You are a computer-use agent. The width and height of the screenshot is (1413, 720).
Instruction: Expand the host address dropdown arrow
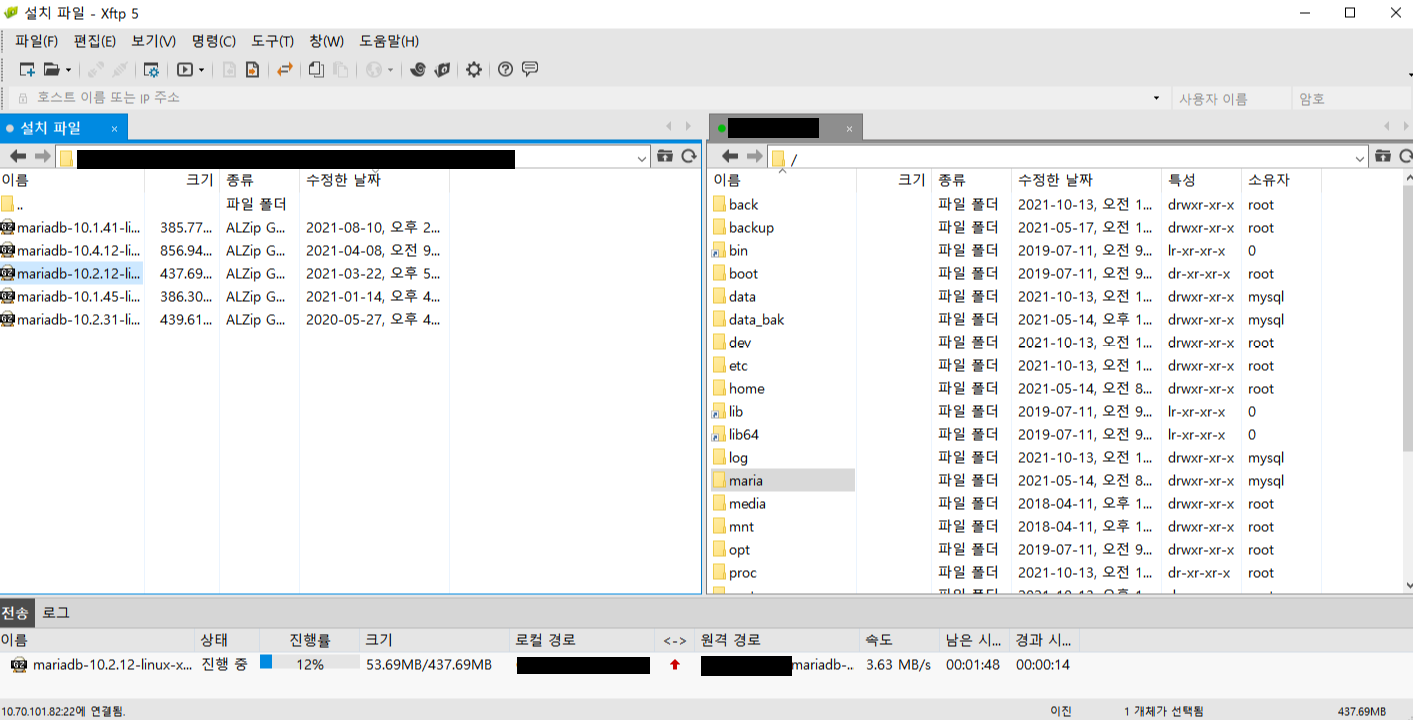tap(1157, 98)
